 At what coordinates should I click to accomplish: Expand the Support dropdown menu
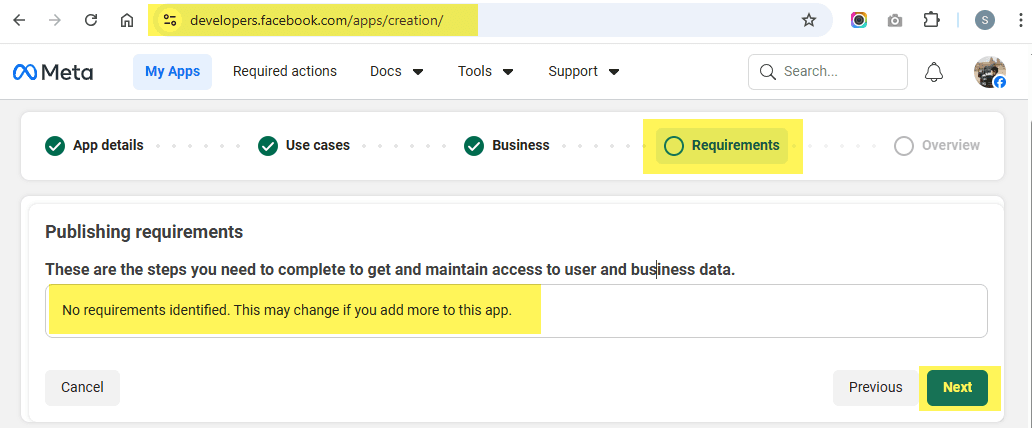coord(584,72)
